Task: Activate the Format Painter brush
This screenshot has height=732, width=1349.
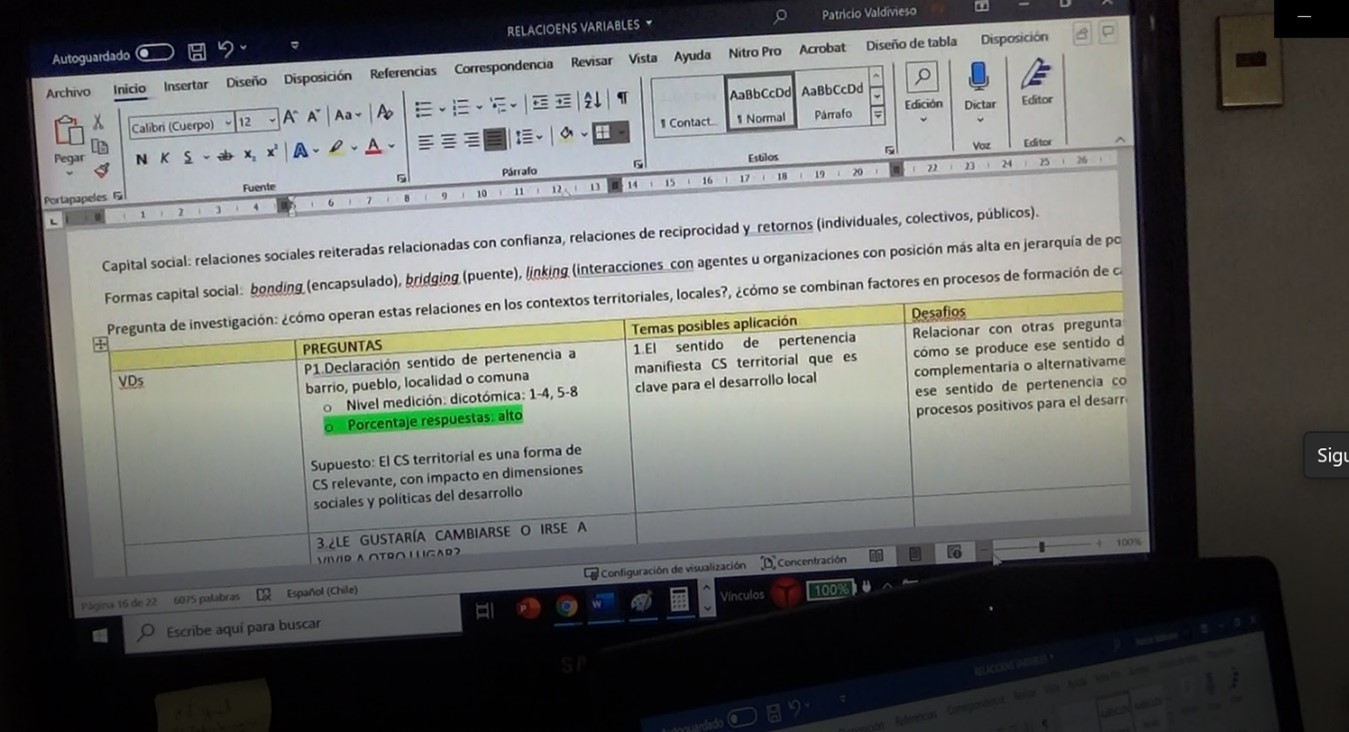Action: [101, 170]
